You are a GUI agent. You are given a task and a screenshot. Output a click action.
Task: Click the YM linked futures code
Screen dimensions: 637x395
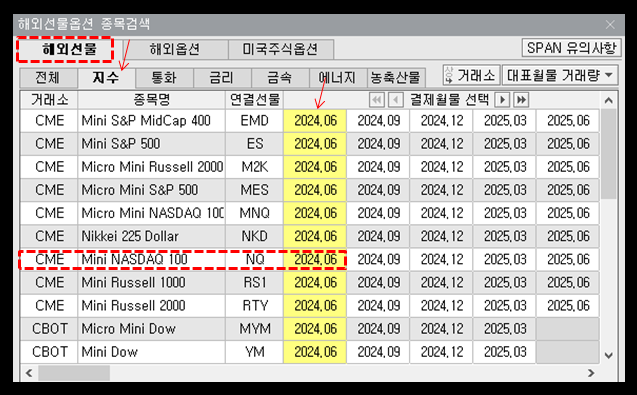255,352
